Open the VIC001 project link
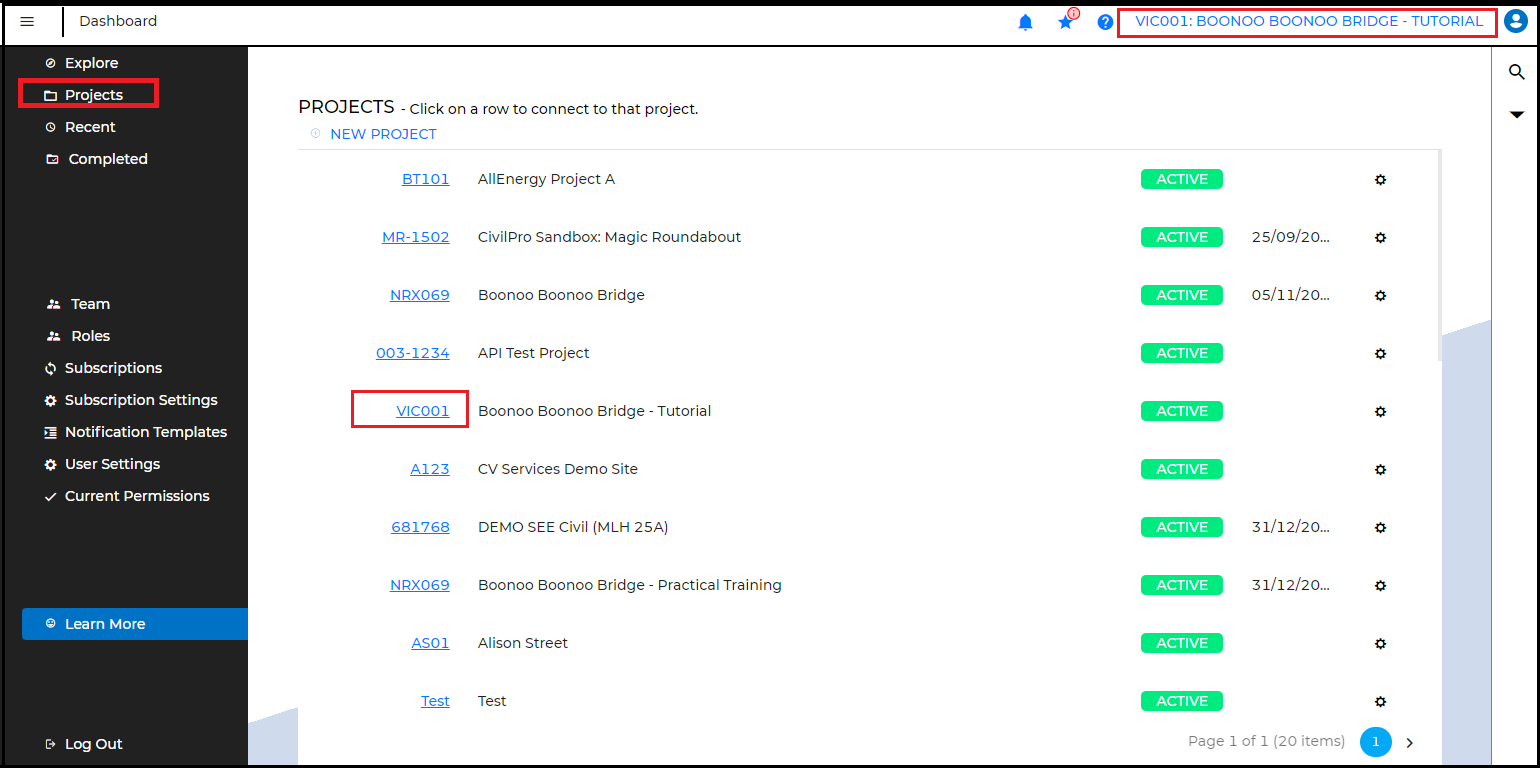 coord(422,411)
